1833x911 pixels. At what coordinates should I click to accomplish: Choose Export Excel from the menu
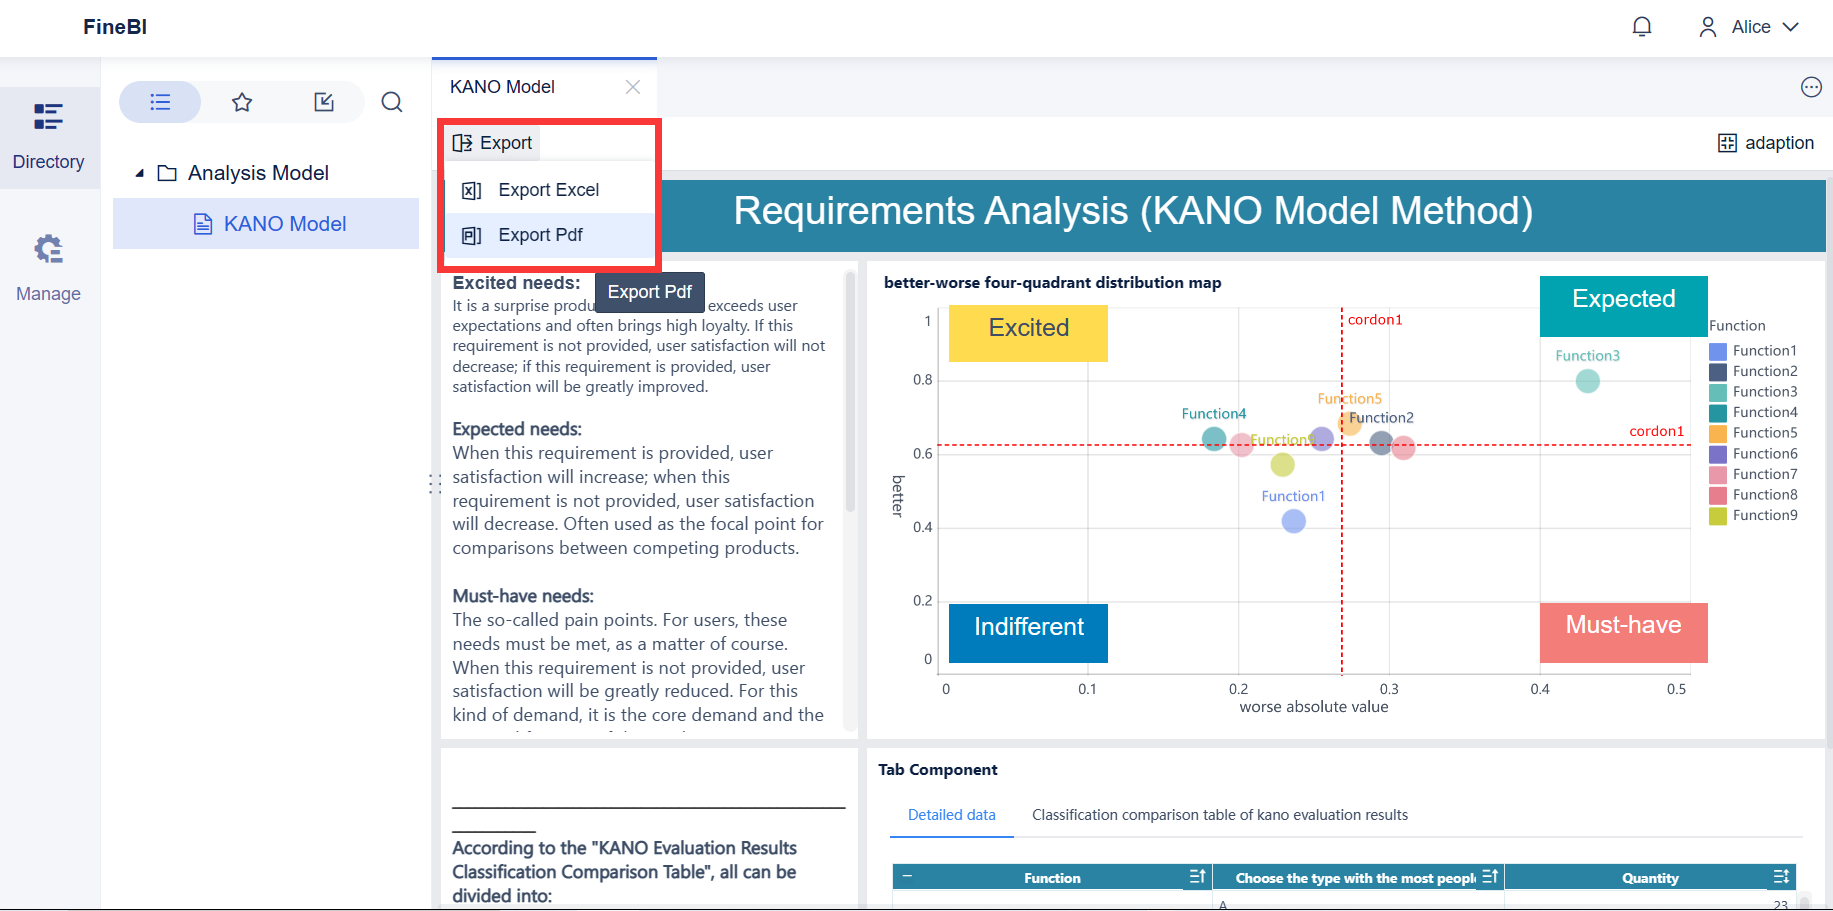549,190
